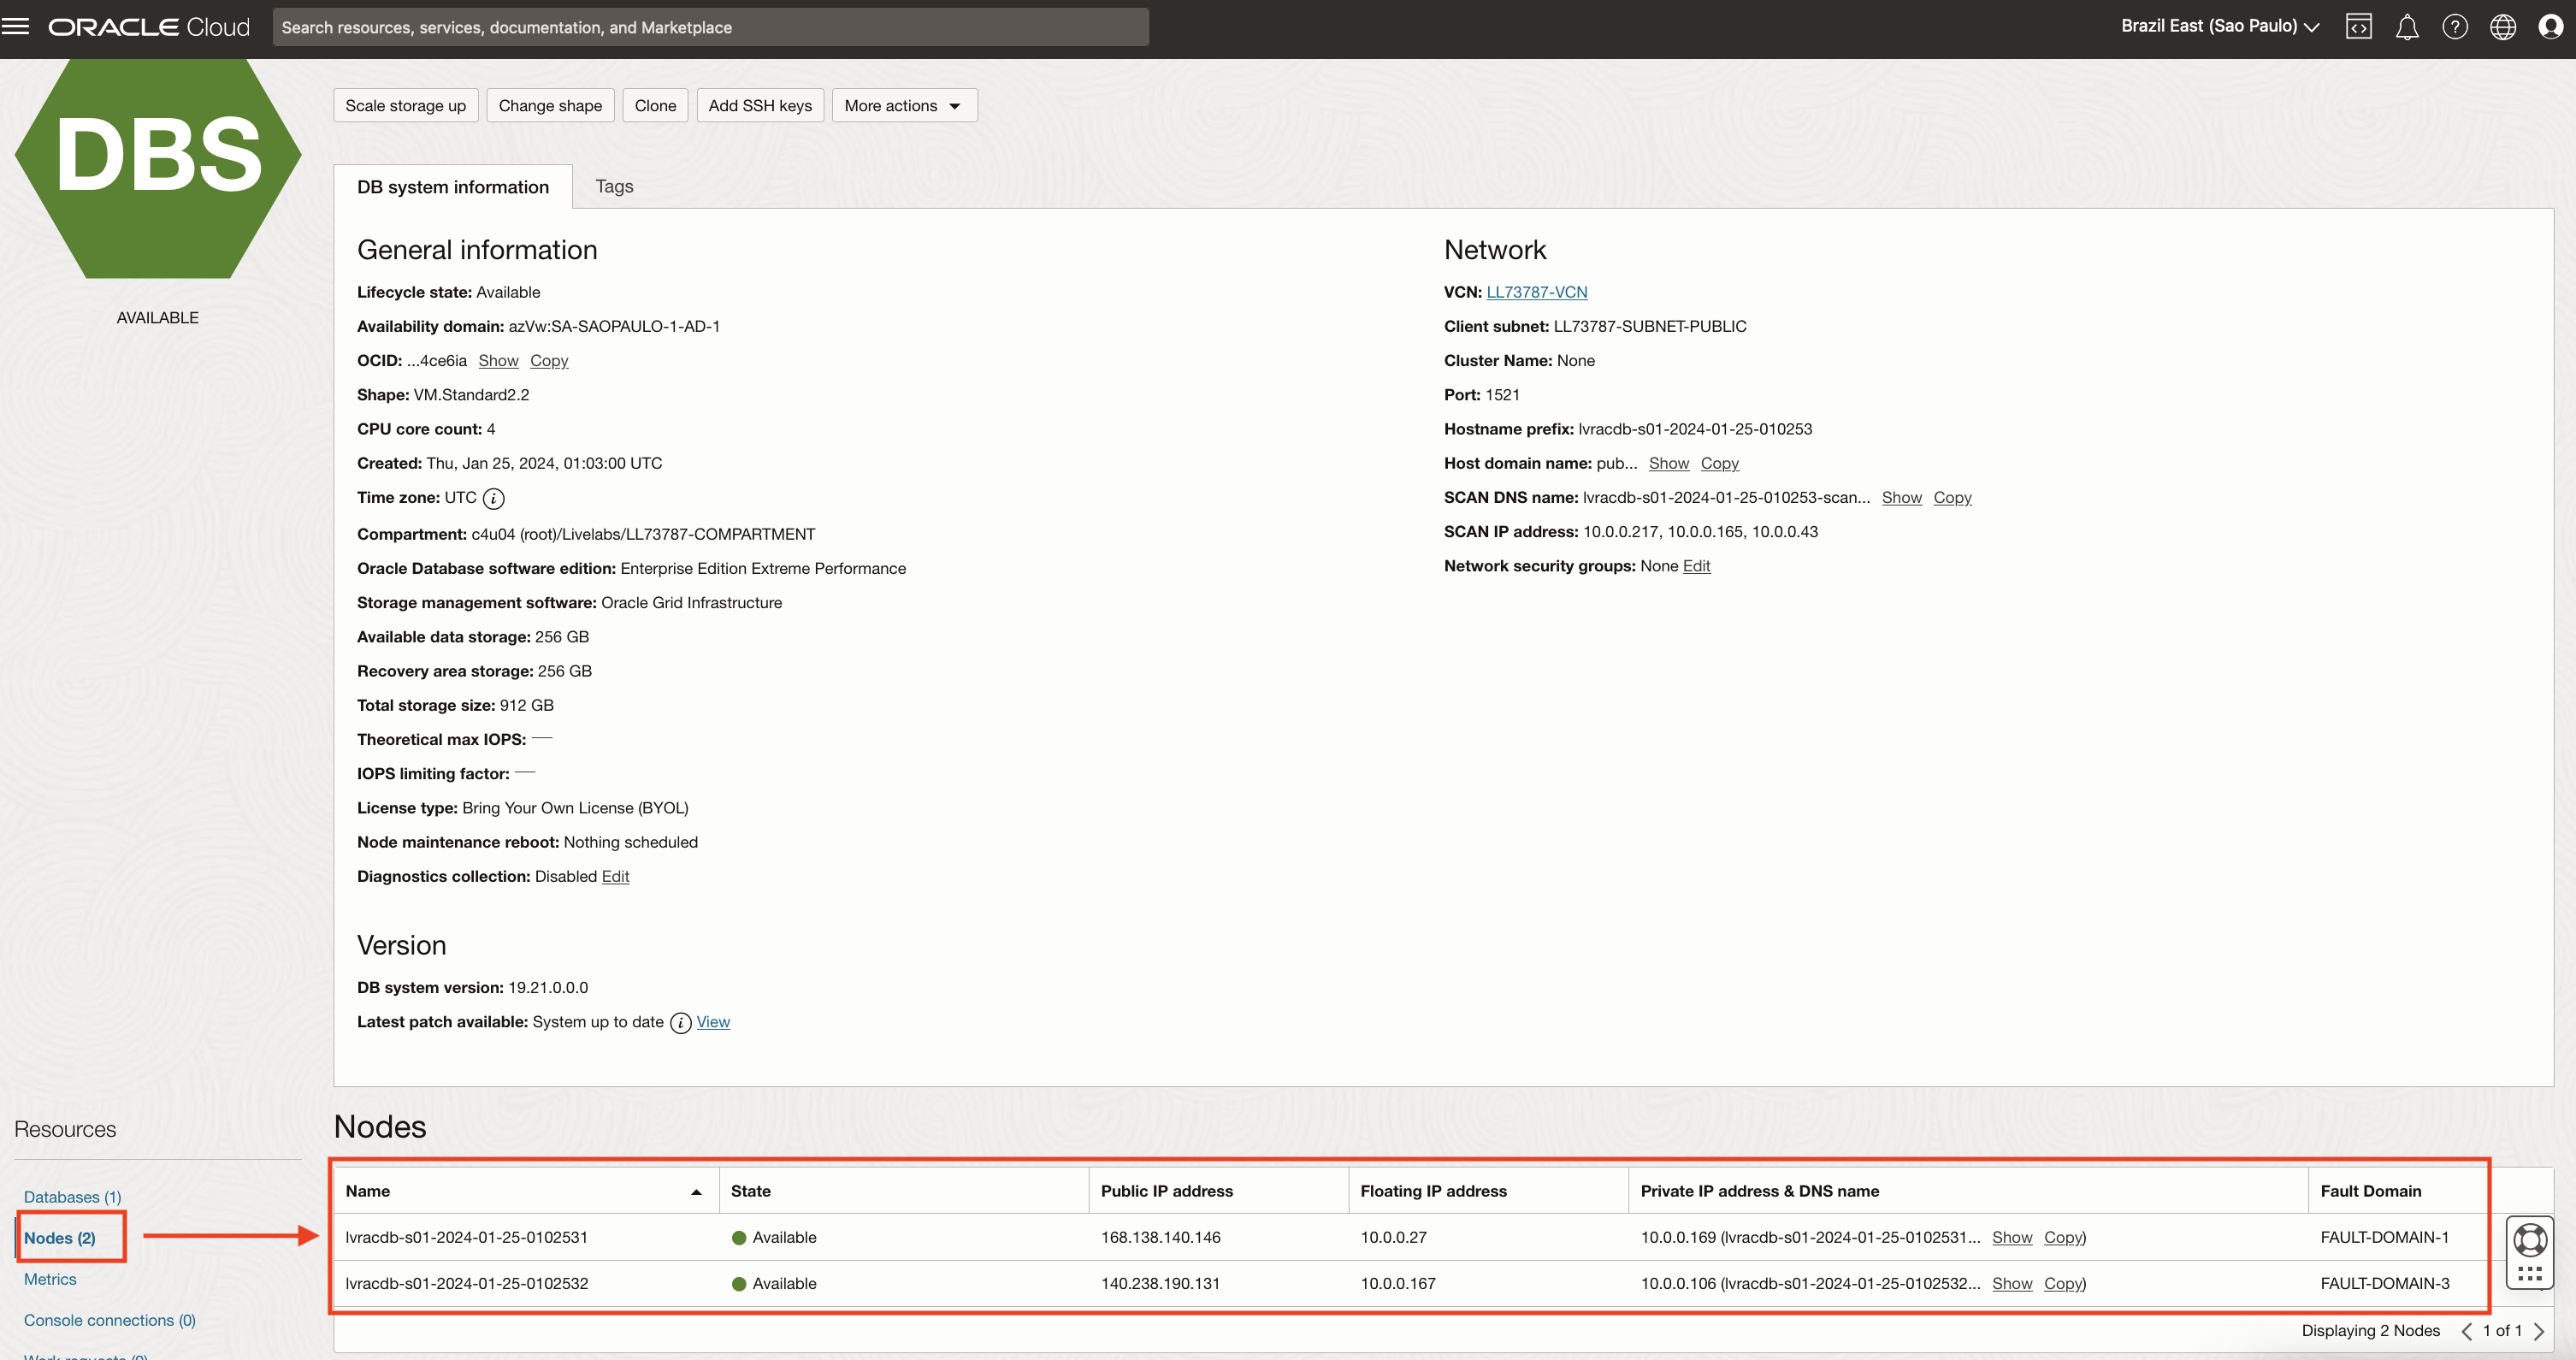The width and height of the screenshot is (2576, 1360).
Task: Click the language globe icon
Action: pyautogui.click(x=2502, y=27)
